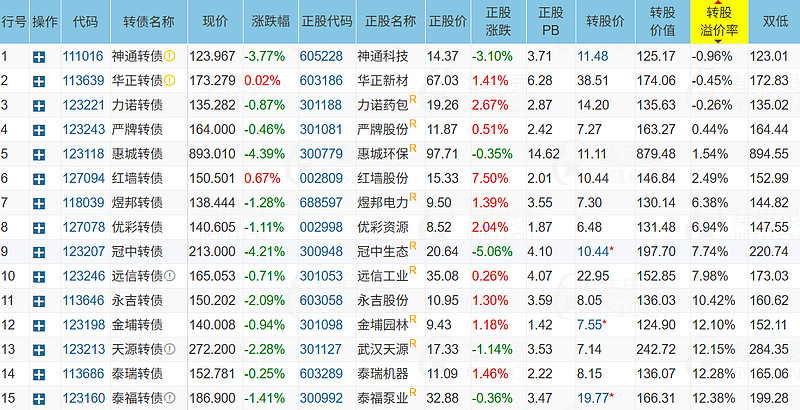This screenshot has height=410, width=800.
Task: Click the yellow warning icon beside 华正转债
Action: 170,81
